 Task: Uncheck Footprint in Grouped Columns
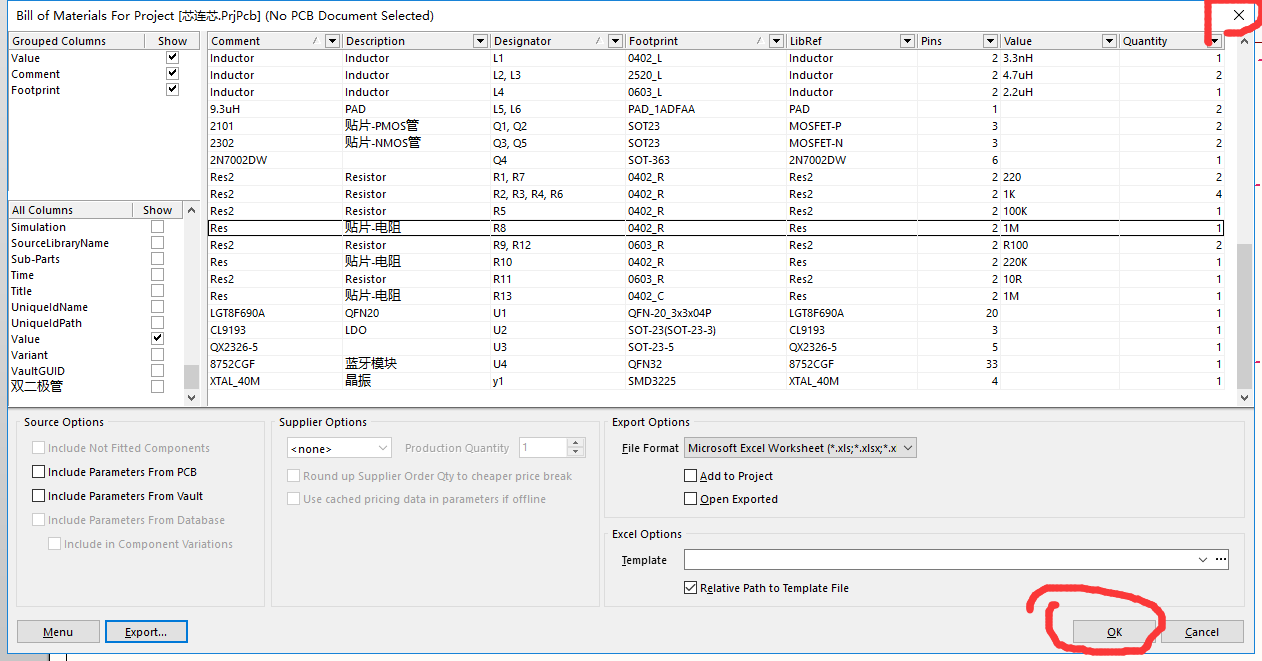172,90
